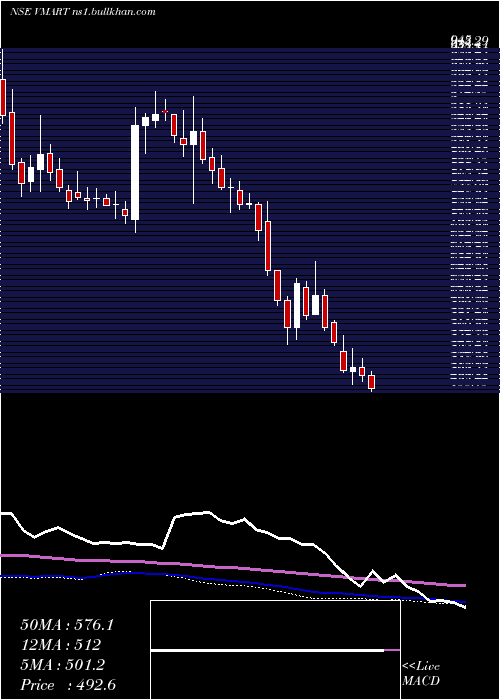This screenshot has width=500, height=700.
Task: Click the '<<Live MACD' label
Action: [421, 673]
